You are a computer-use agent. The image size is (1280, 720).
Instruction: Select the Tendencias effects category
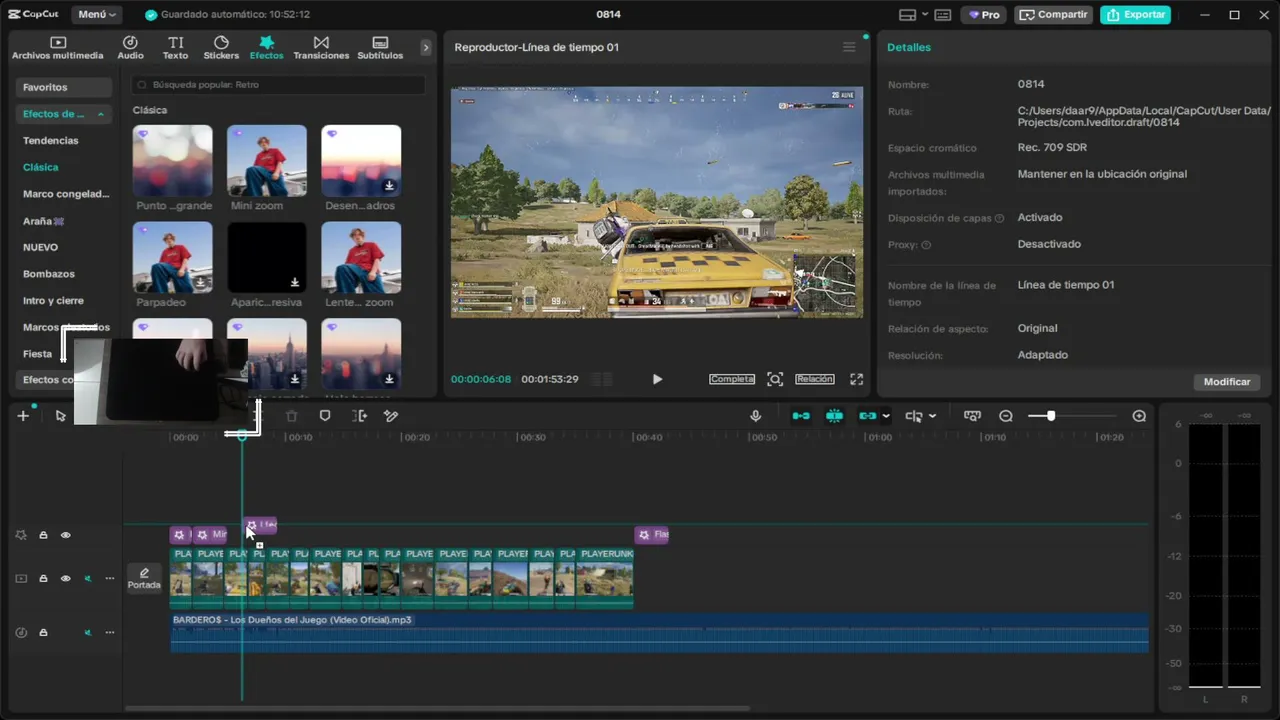(51, 141)
